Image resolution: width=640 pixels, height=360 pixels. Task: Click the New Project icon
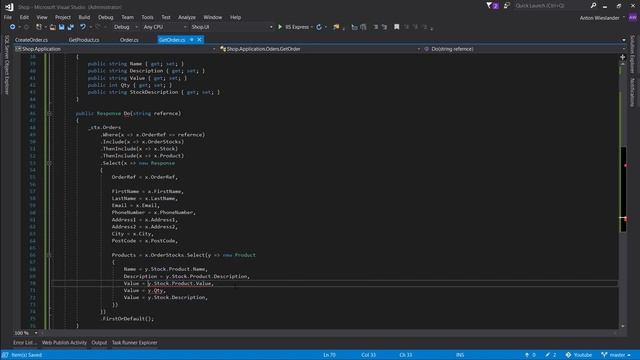coord(39,27)
